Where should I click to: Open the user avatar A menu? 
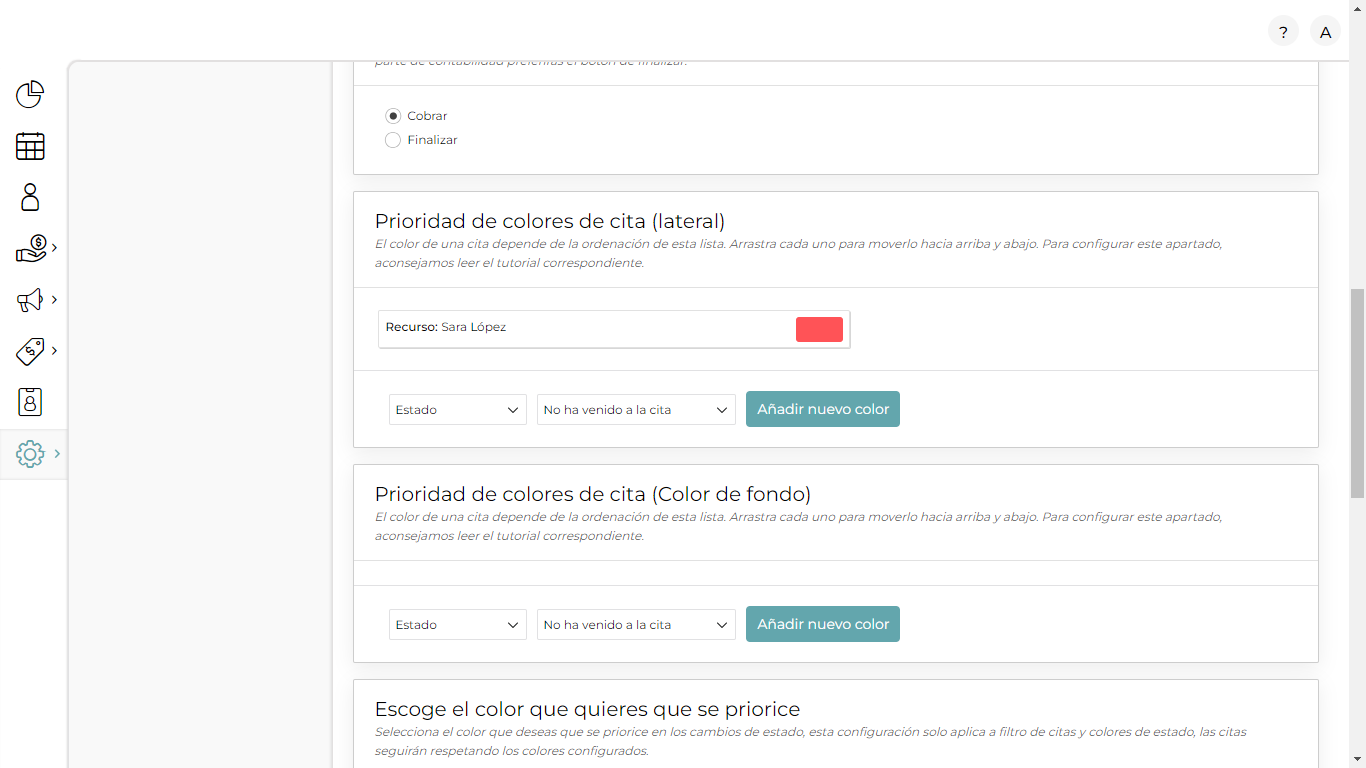(1325, 32)
